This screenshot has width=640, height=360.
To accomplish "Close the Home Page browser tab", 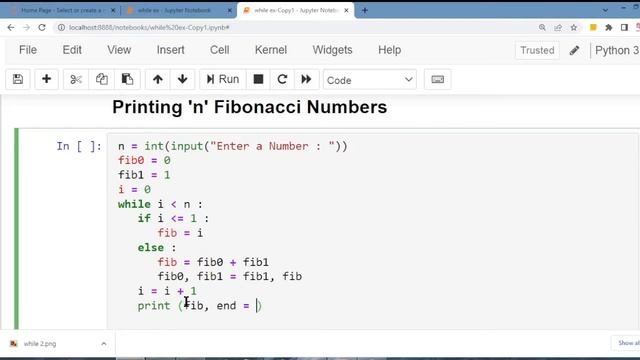I will [113, 10].
